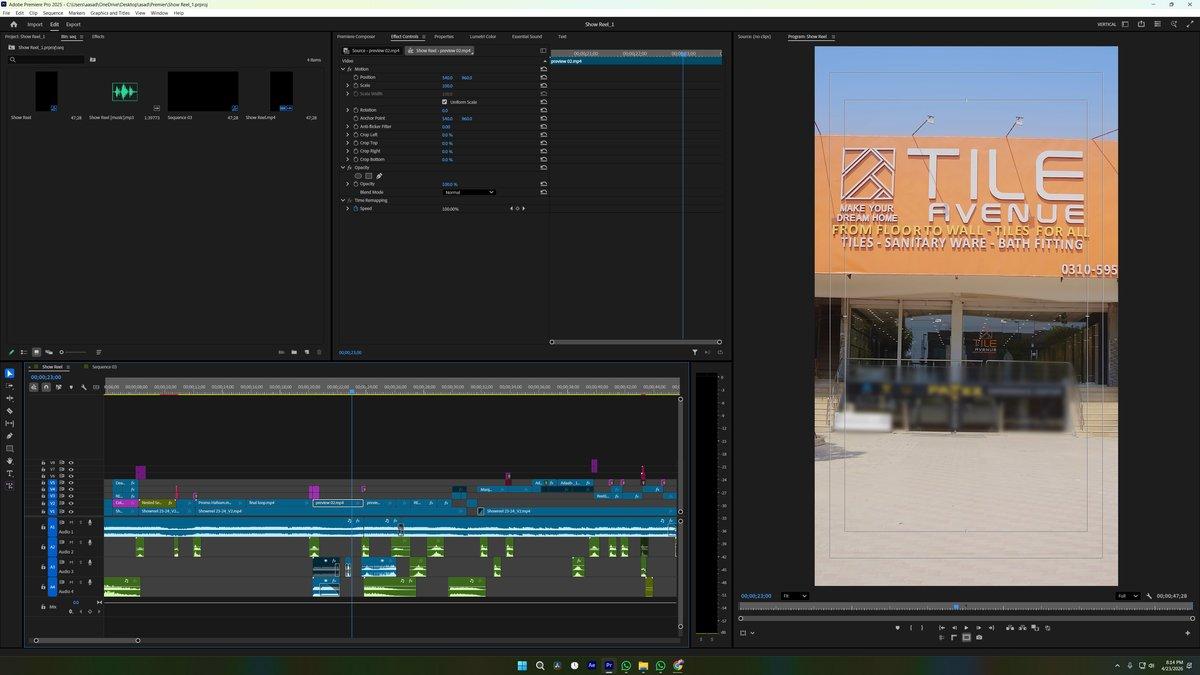Open Premiere Pro from the Windows taskbar
The width and height of the screenshot is (1200, 675).
tap(609, 665)
